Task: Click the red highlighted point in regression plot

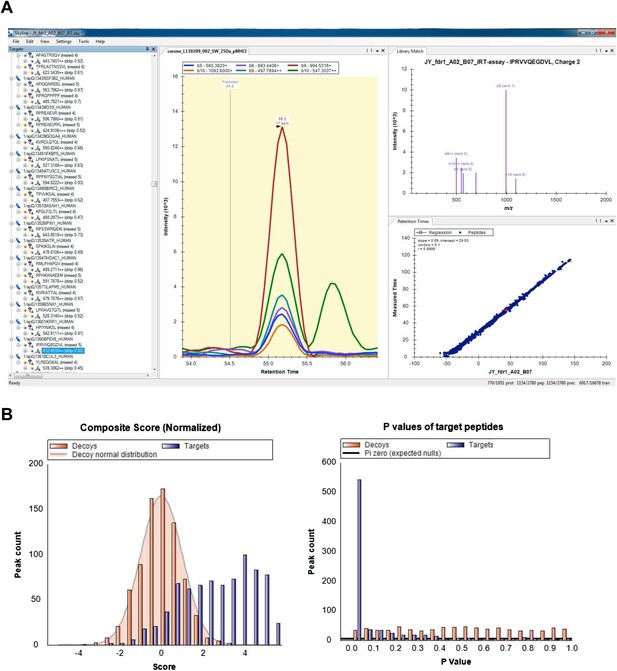Action: (x=505, y=309)
